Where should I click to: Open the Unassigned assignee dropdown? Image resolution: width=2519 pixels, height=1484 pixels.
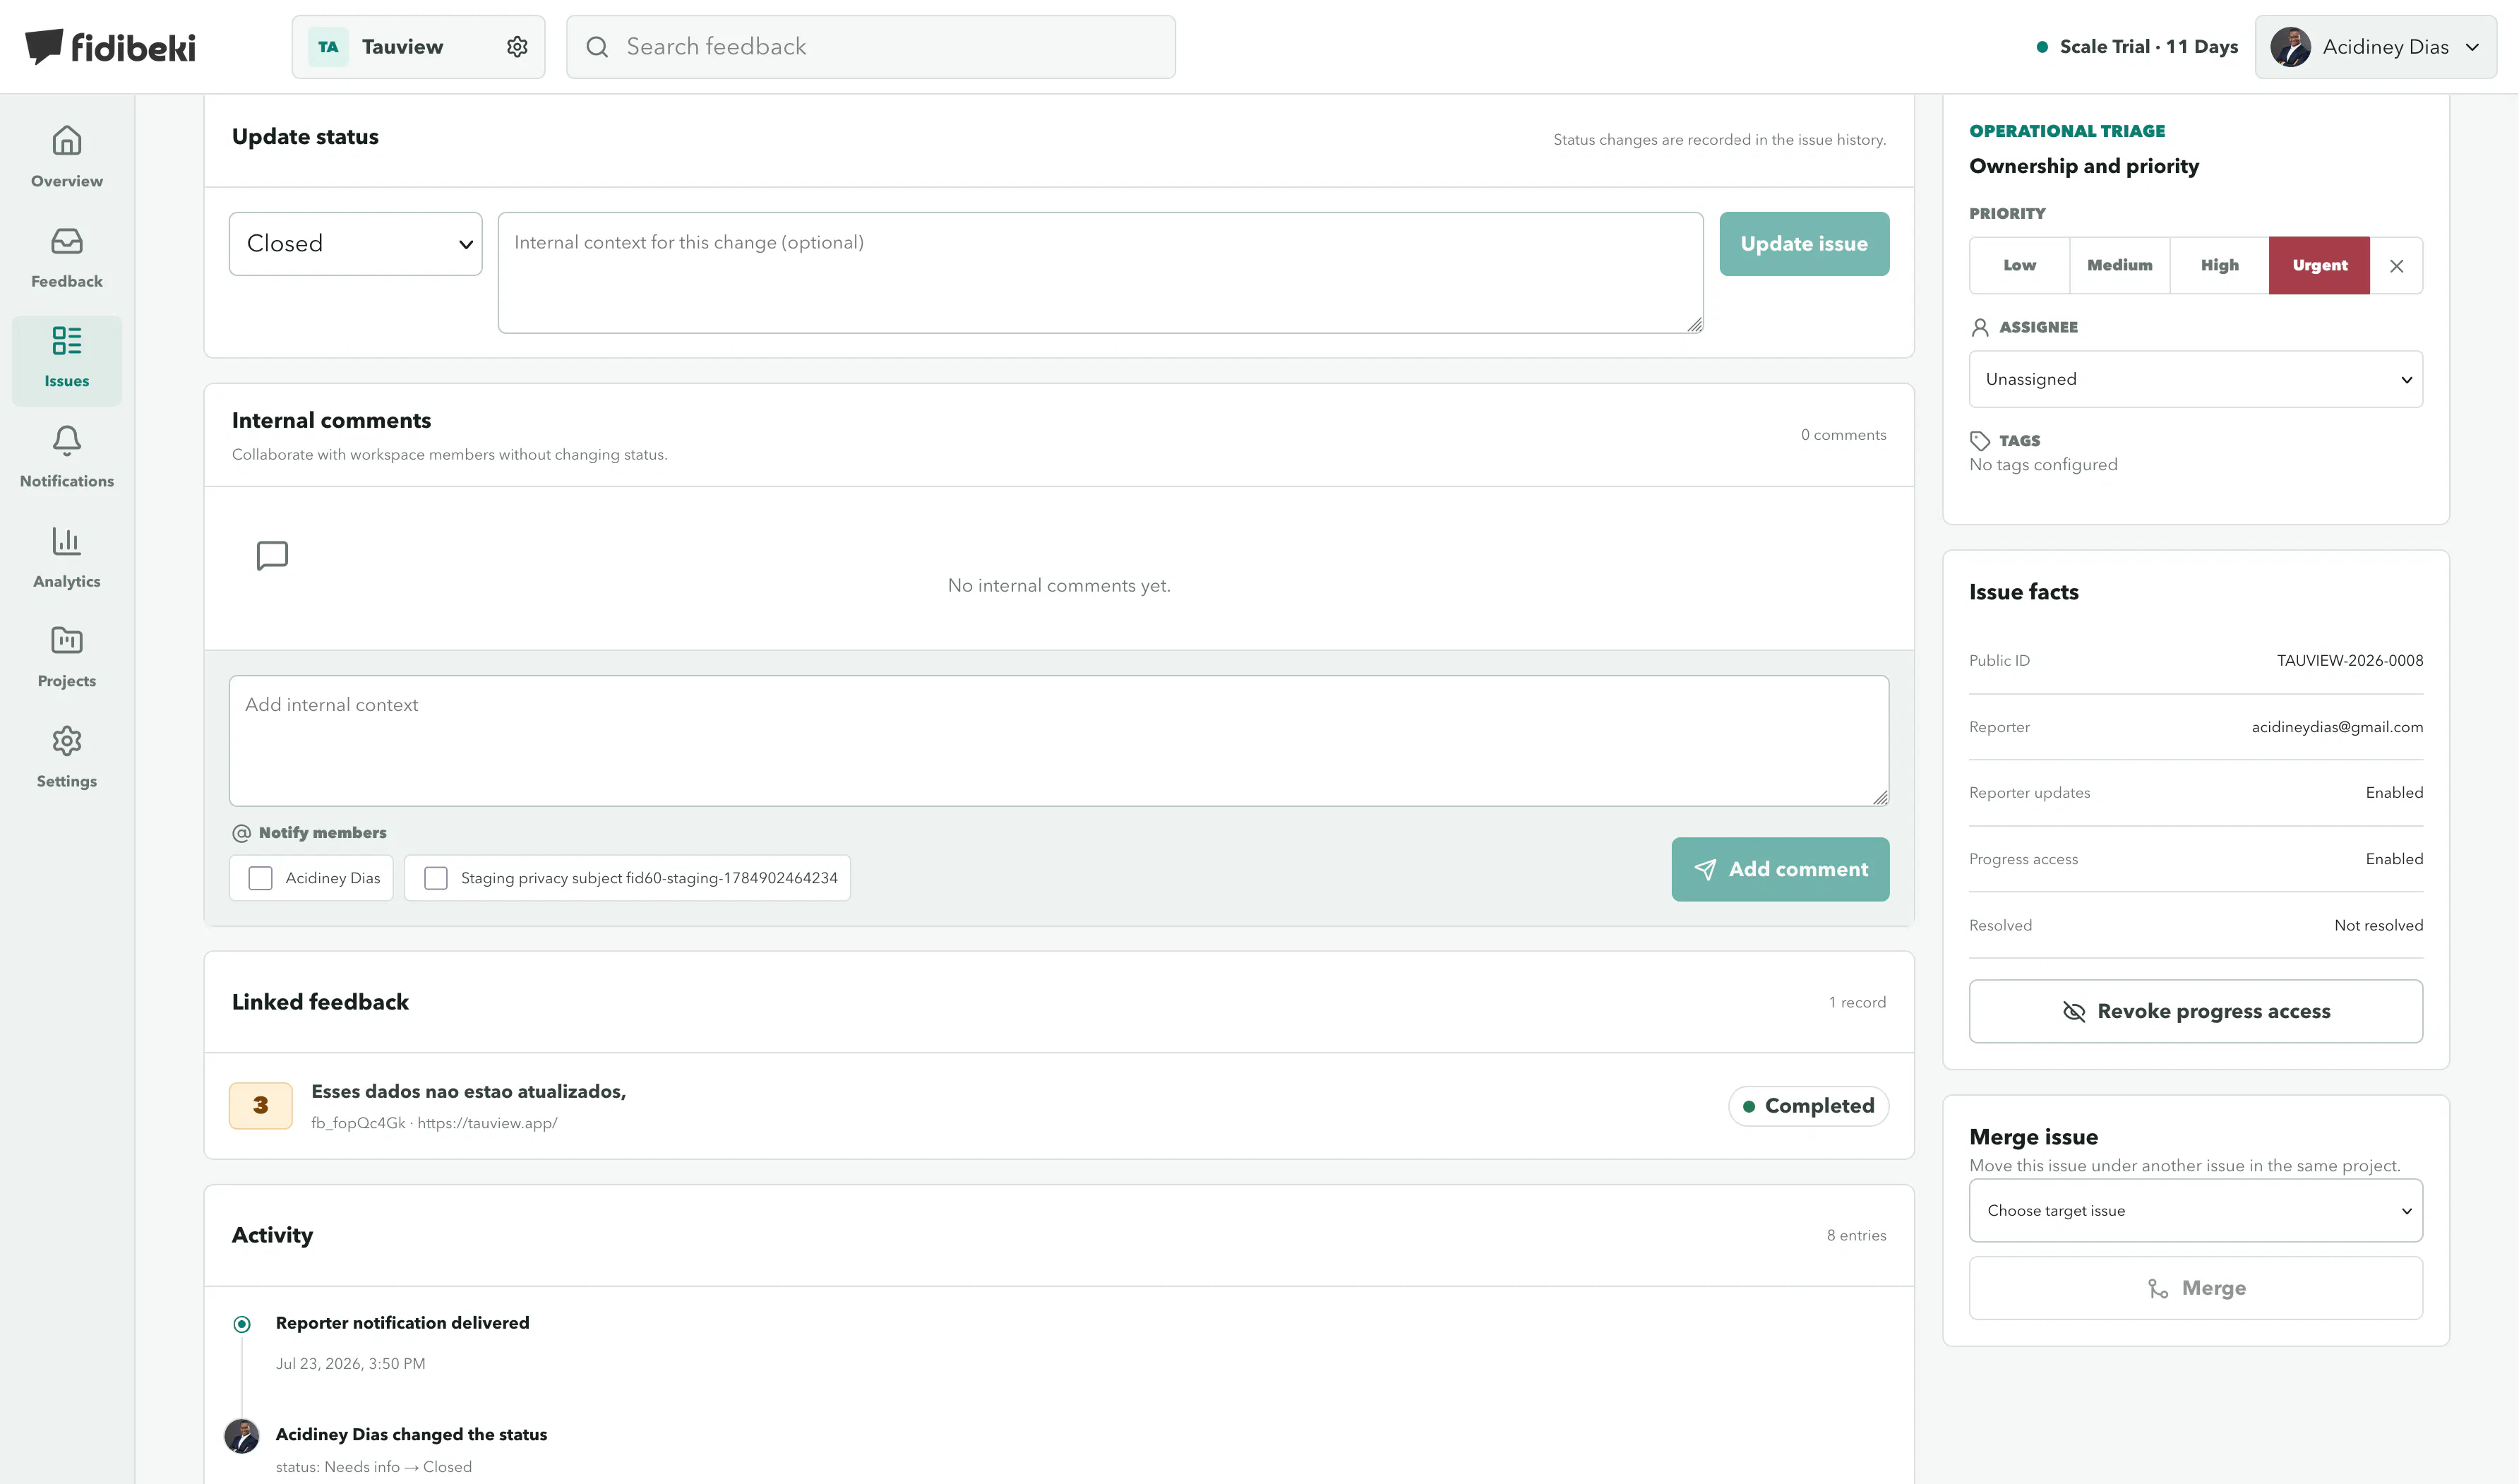point(2195,379)
